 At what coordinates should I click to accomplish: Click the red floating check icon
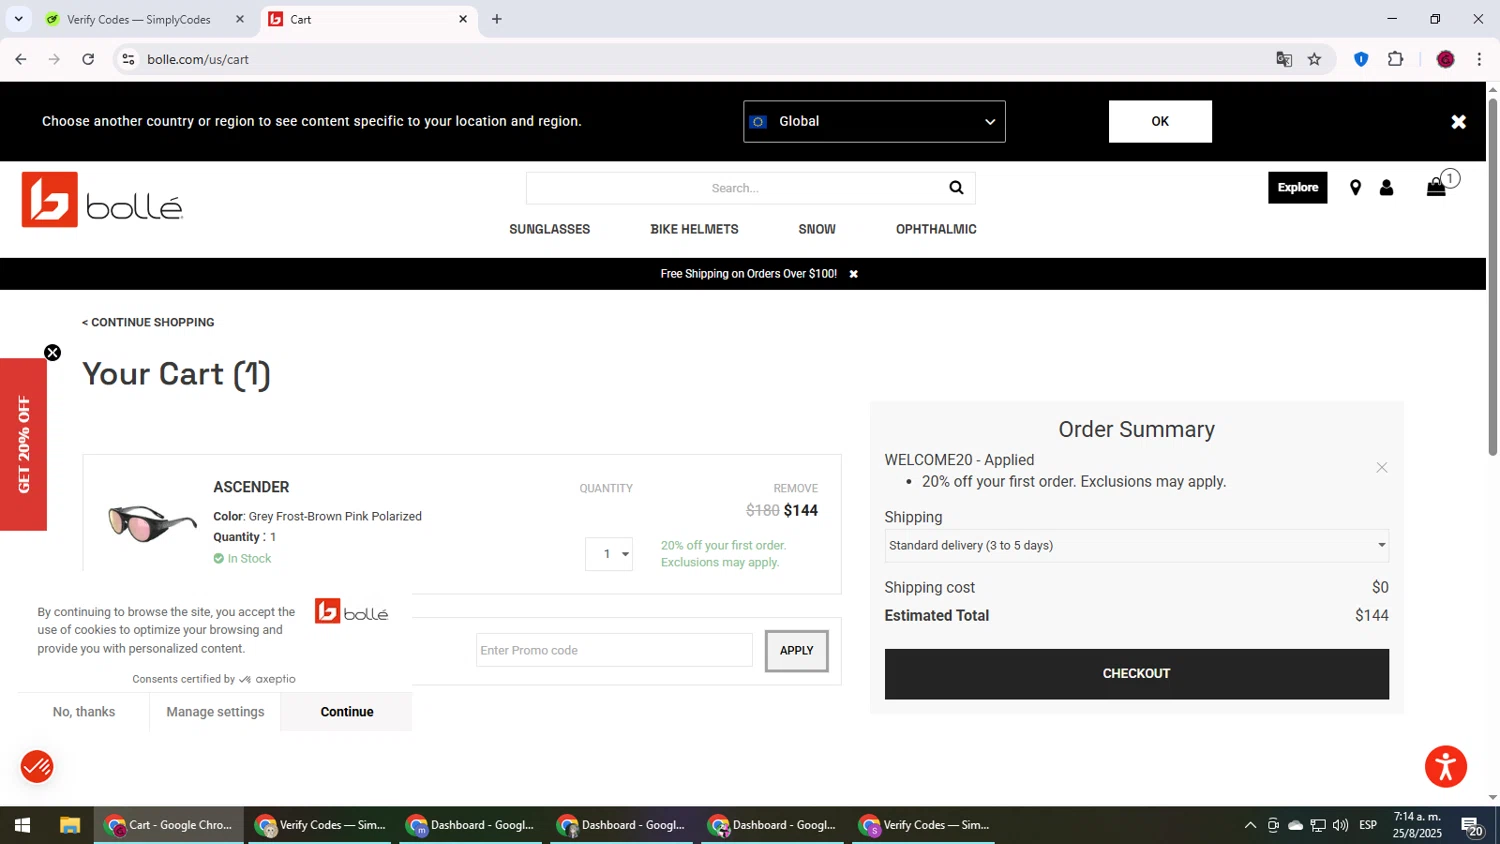tap(37, 767)
